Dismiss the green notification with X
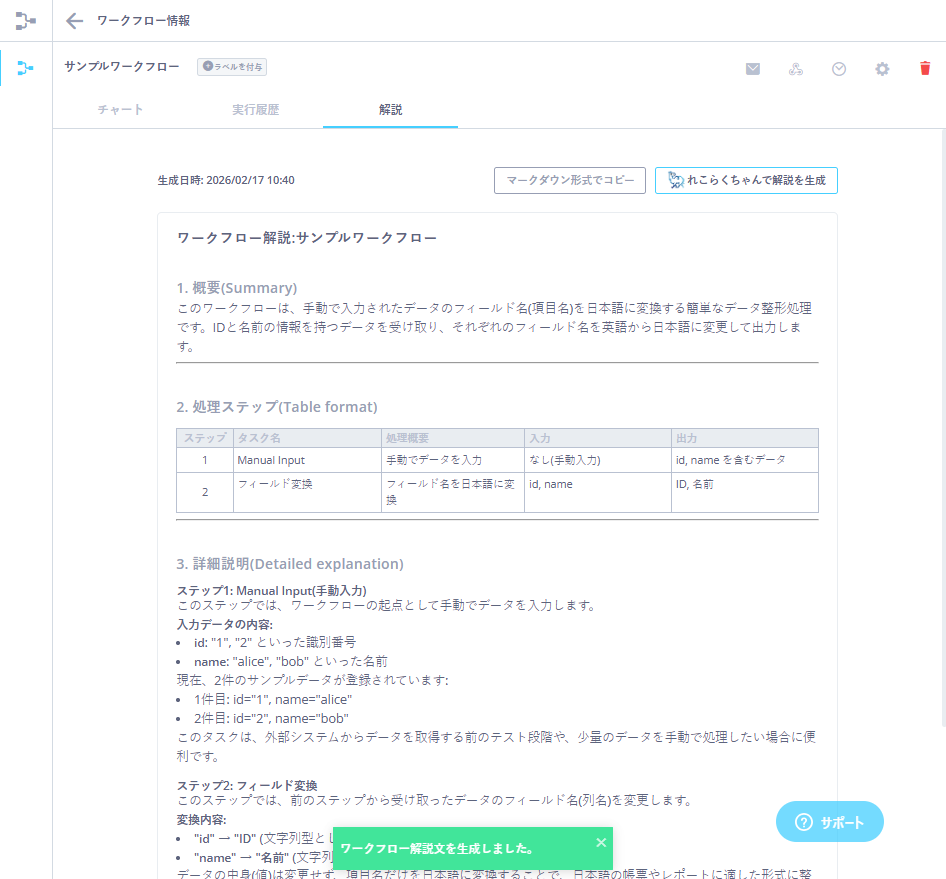 (601, 842)
